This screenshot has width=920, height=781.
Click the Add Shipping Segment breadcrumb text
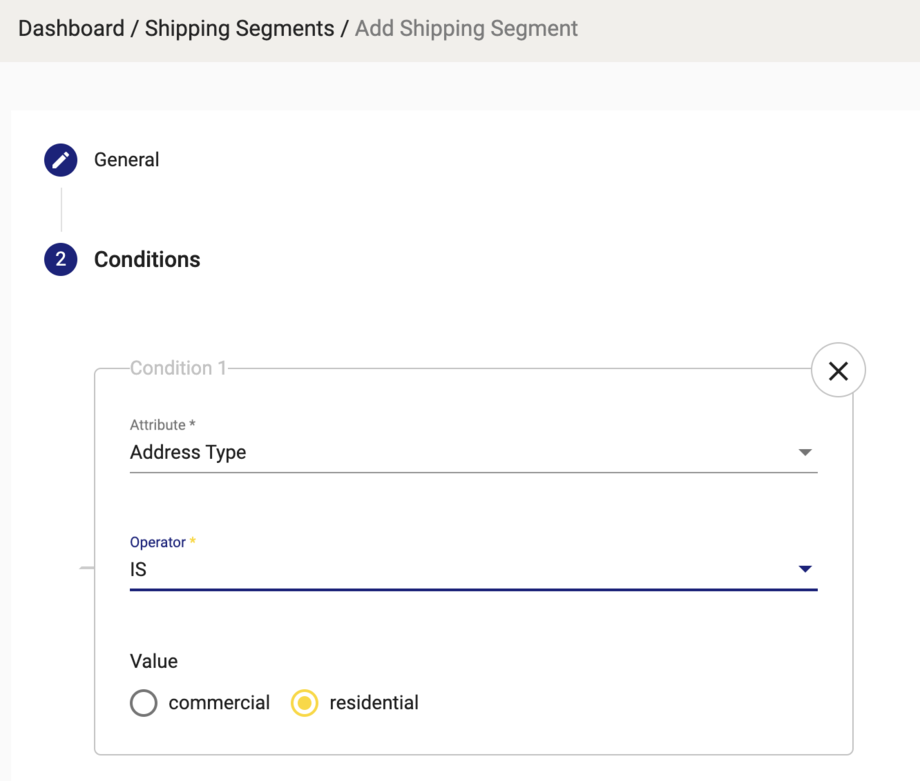tap(466, 28)
